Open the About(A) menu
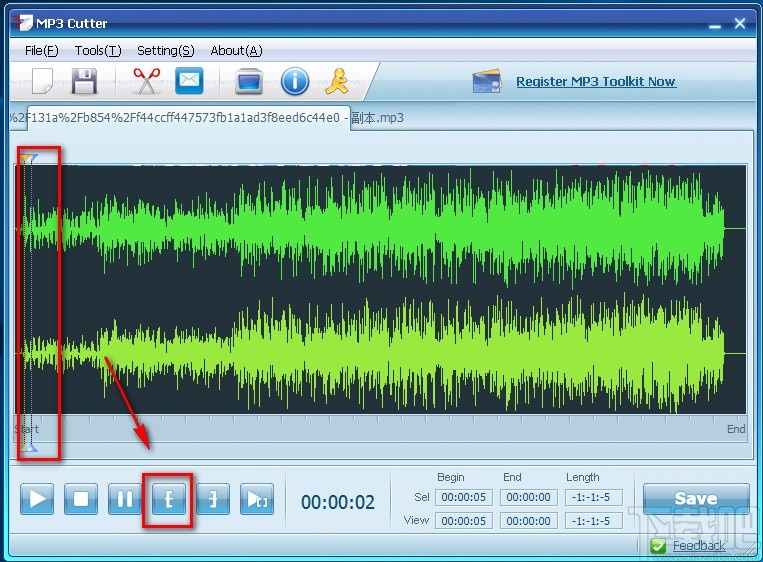This screenshot has width=763, height=562. coord(236,51)
